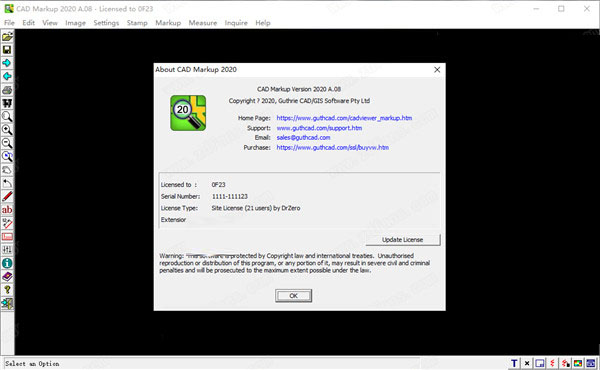The image size is (600, 370).
Task: Click the binoculars find icon
Action: tap(7, 103)
